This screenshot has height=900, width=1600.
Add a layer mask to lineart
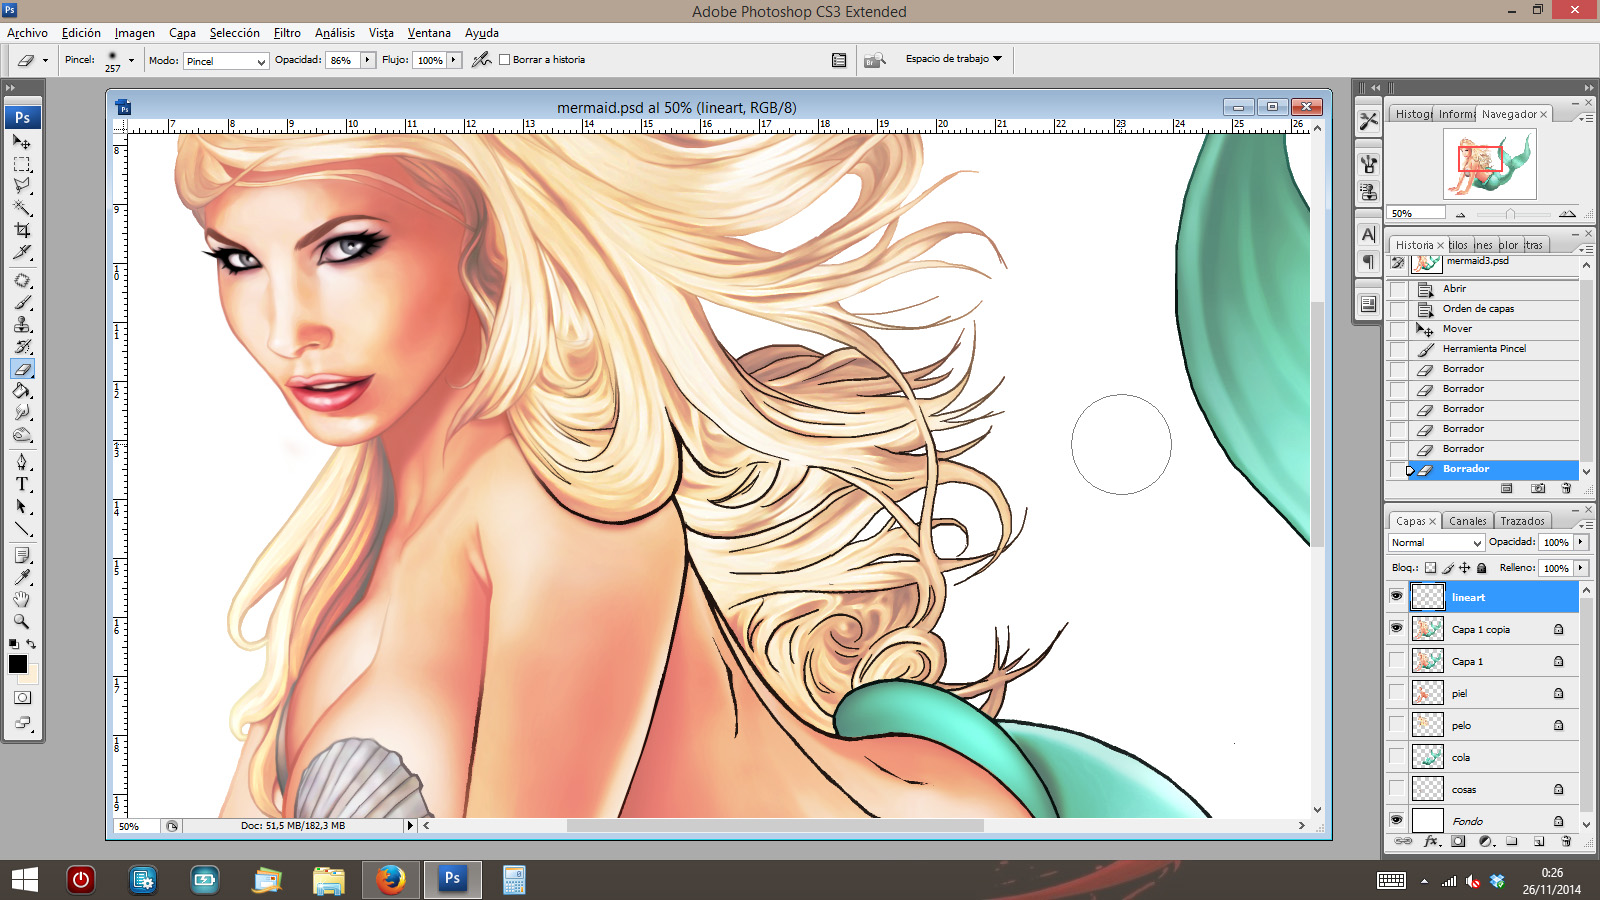coord(1458,842)
